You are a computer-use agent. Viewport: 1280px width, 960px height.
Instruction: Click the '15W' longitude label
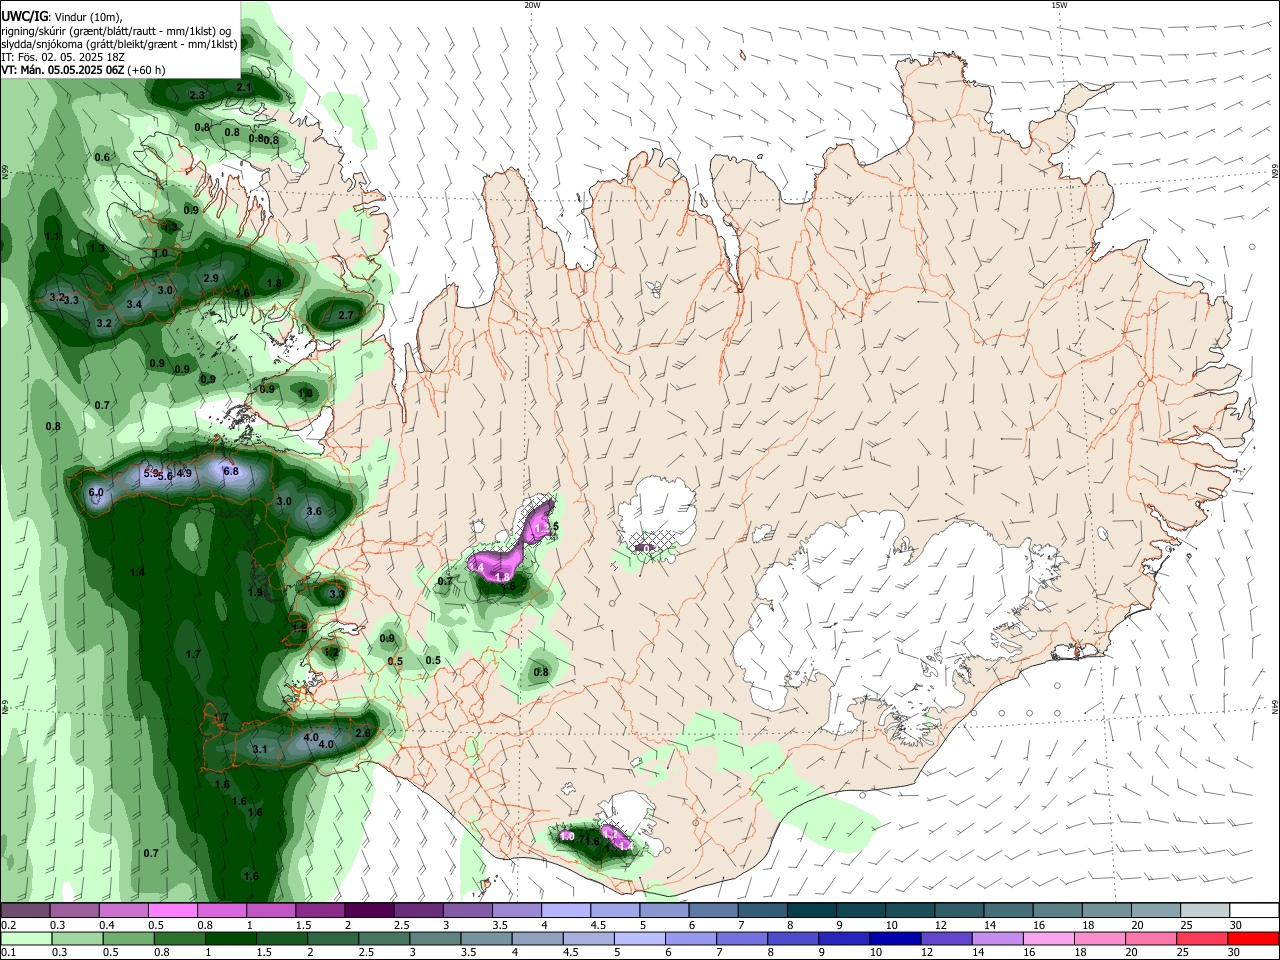[x=1059, y=5]
